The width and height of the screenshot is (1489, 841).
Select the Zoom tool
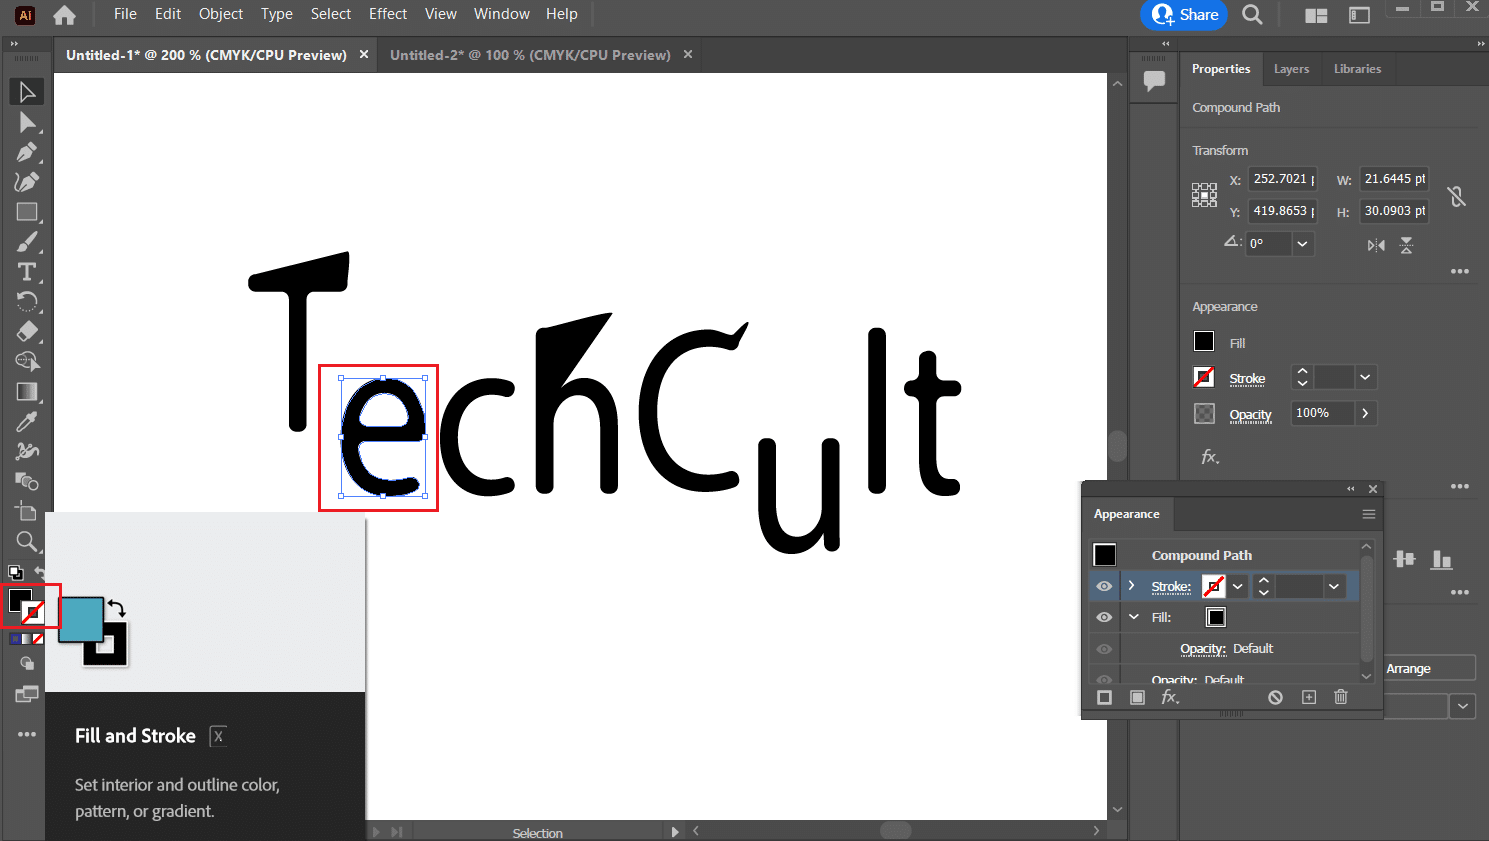point(27,542)
